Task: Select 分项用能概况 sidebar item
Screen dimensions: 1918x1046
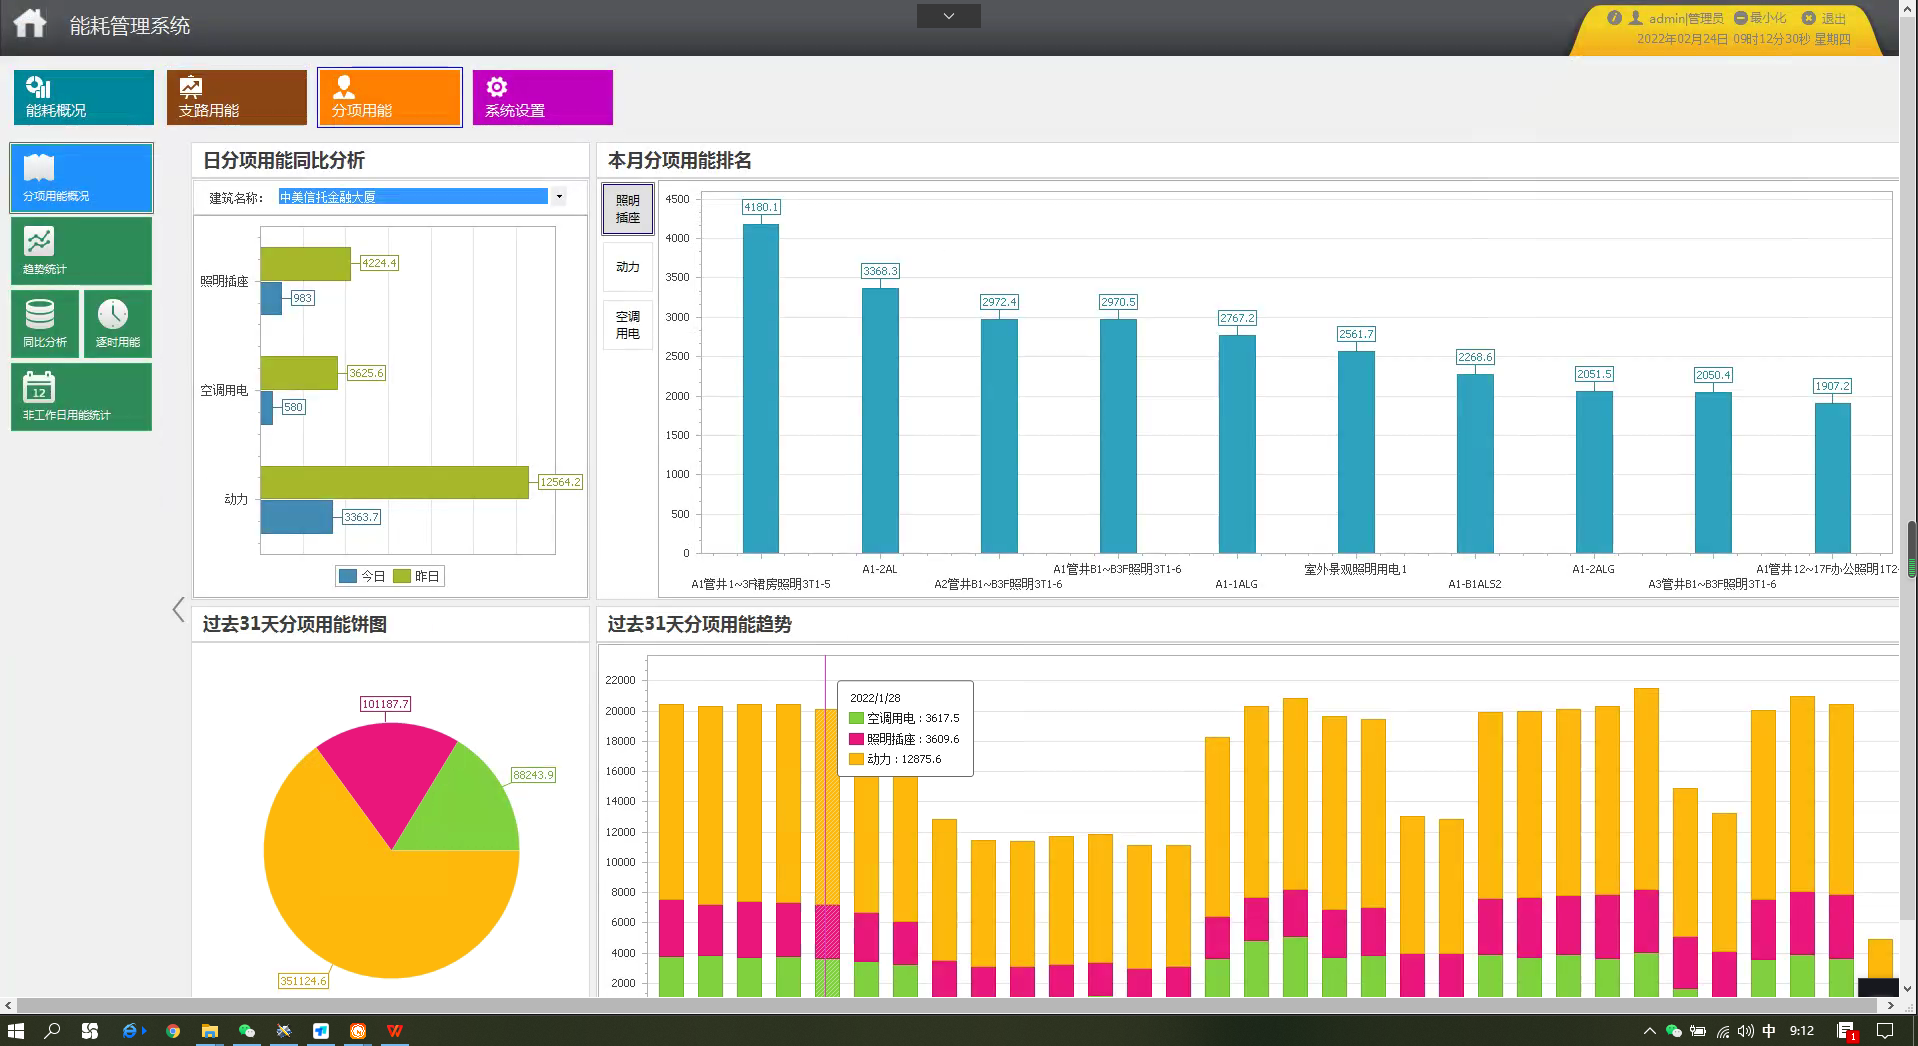Action: click(81, 178)
